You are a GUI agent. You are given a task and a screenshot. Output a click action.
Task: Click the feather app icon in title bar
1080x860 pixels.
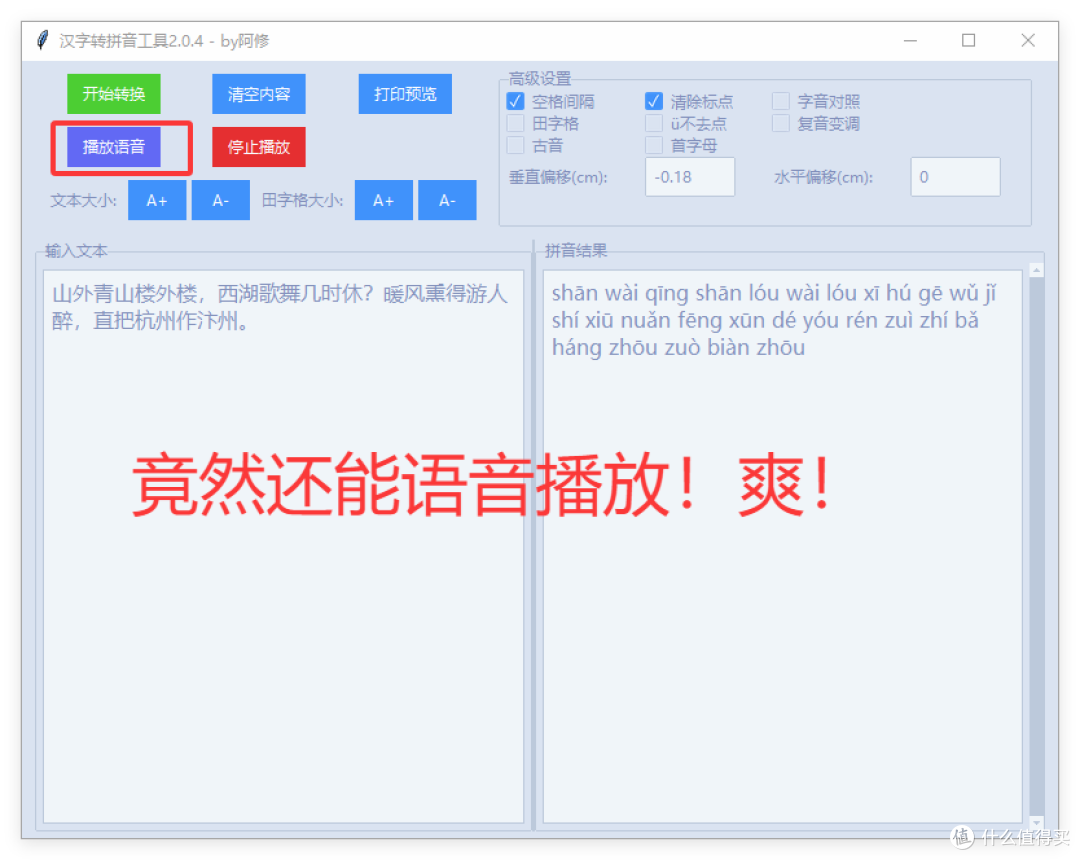(43, 41)
